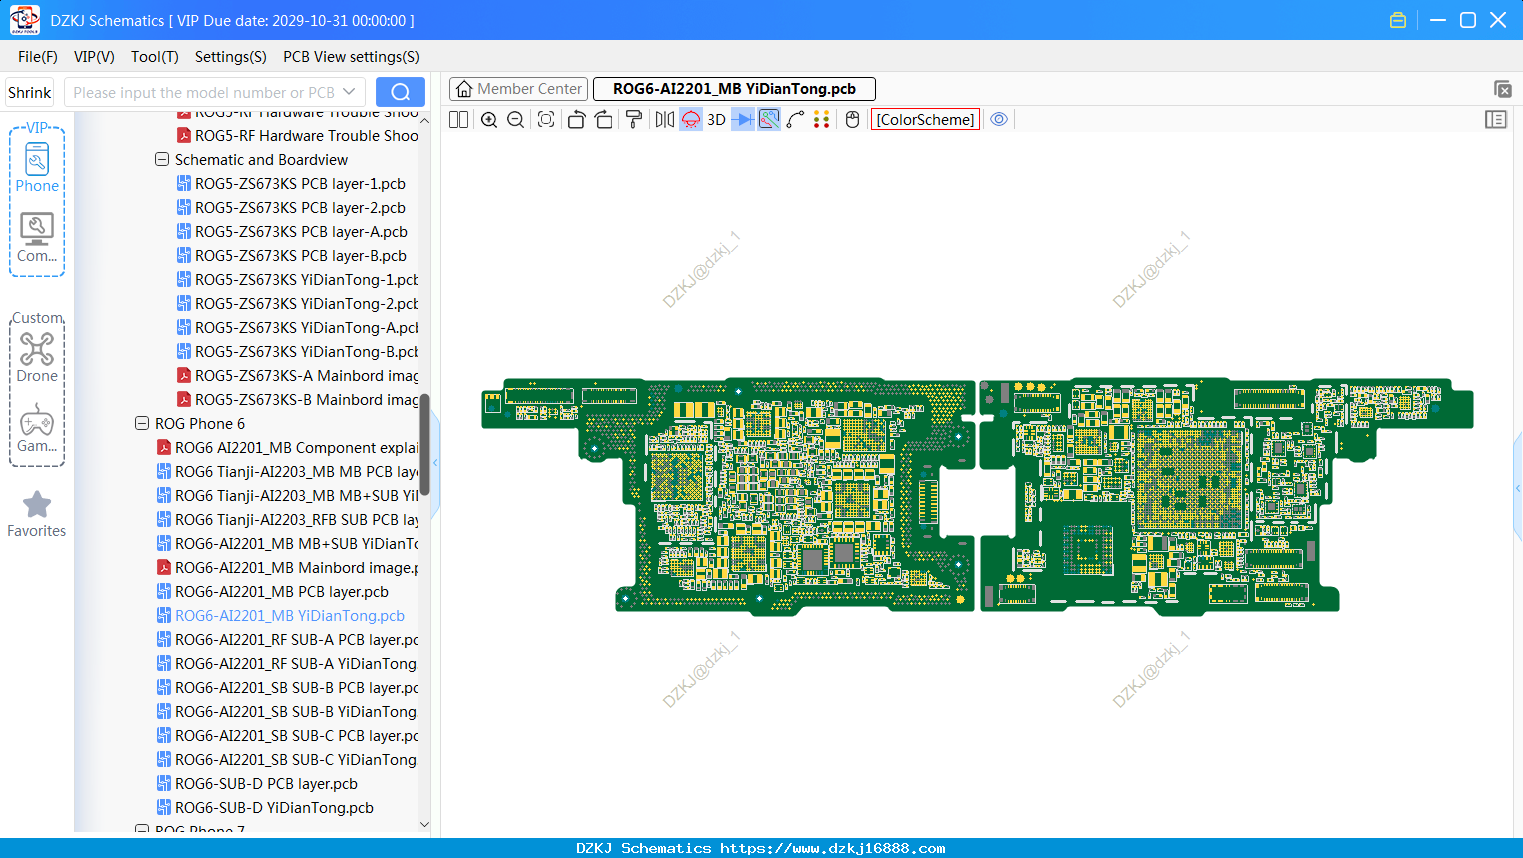
Task: Click the split view columns icon
Action: click(458, 119)
